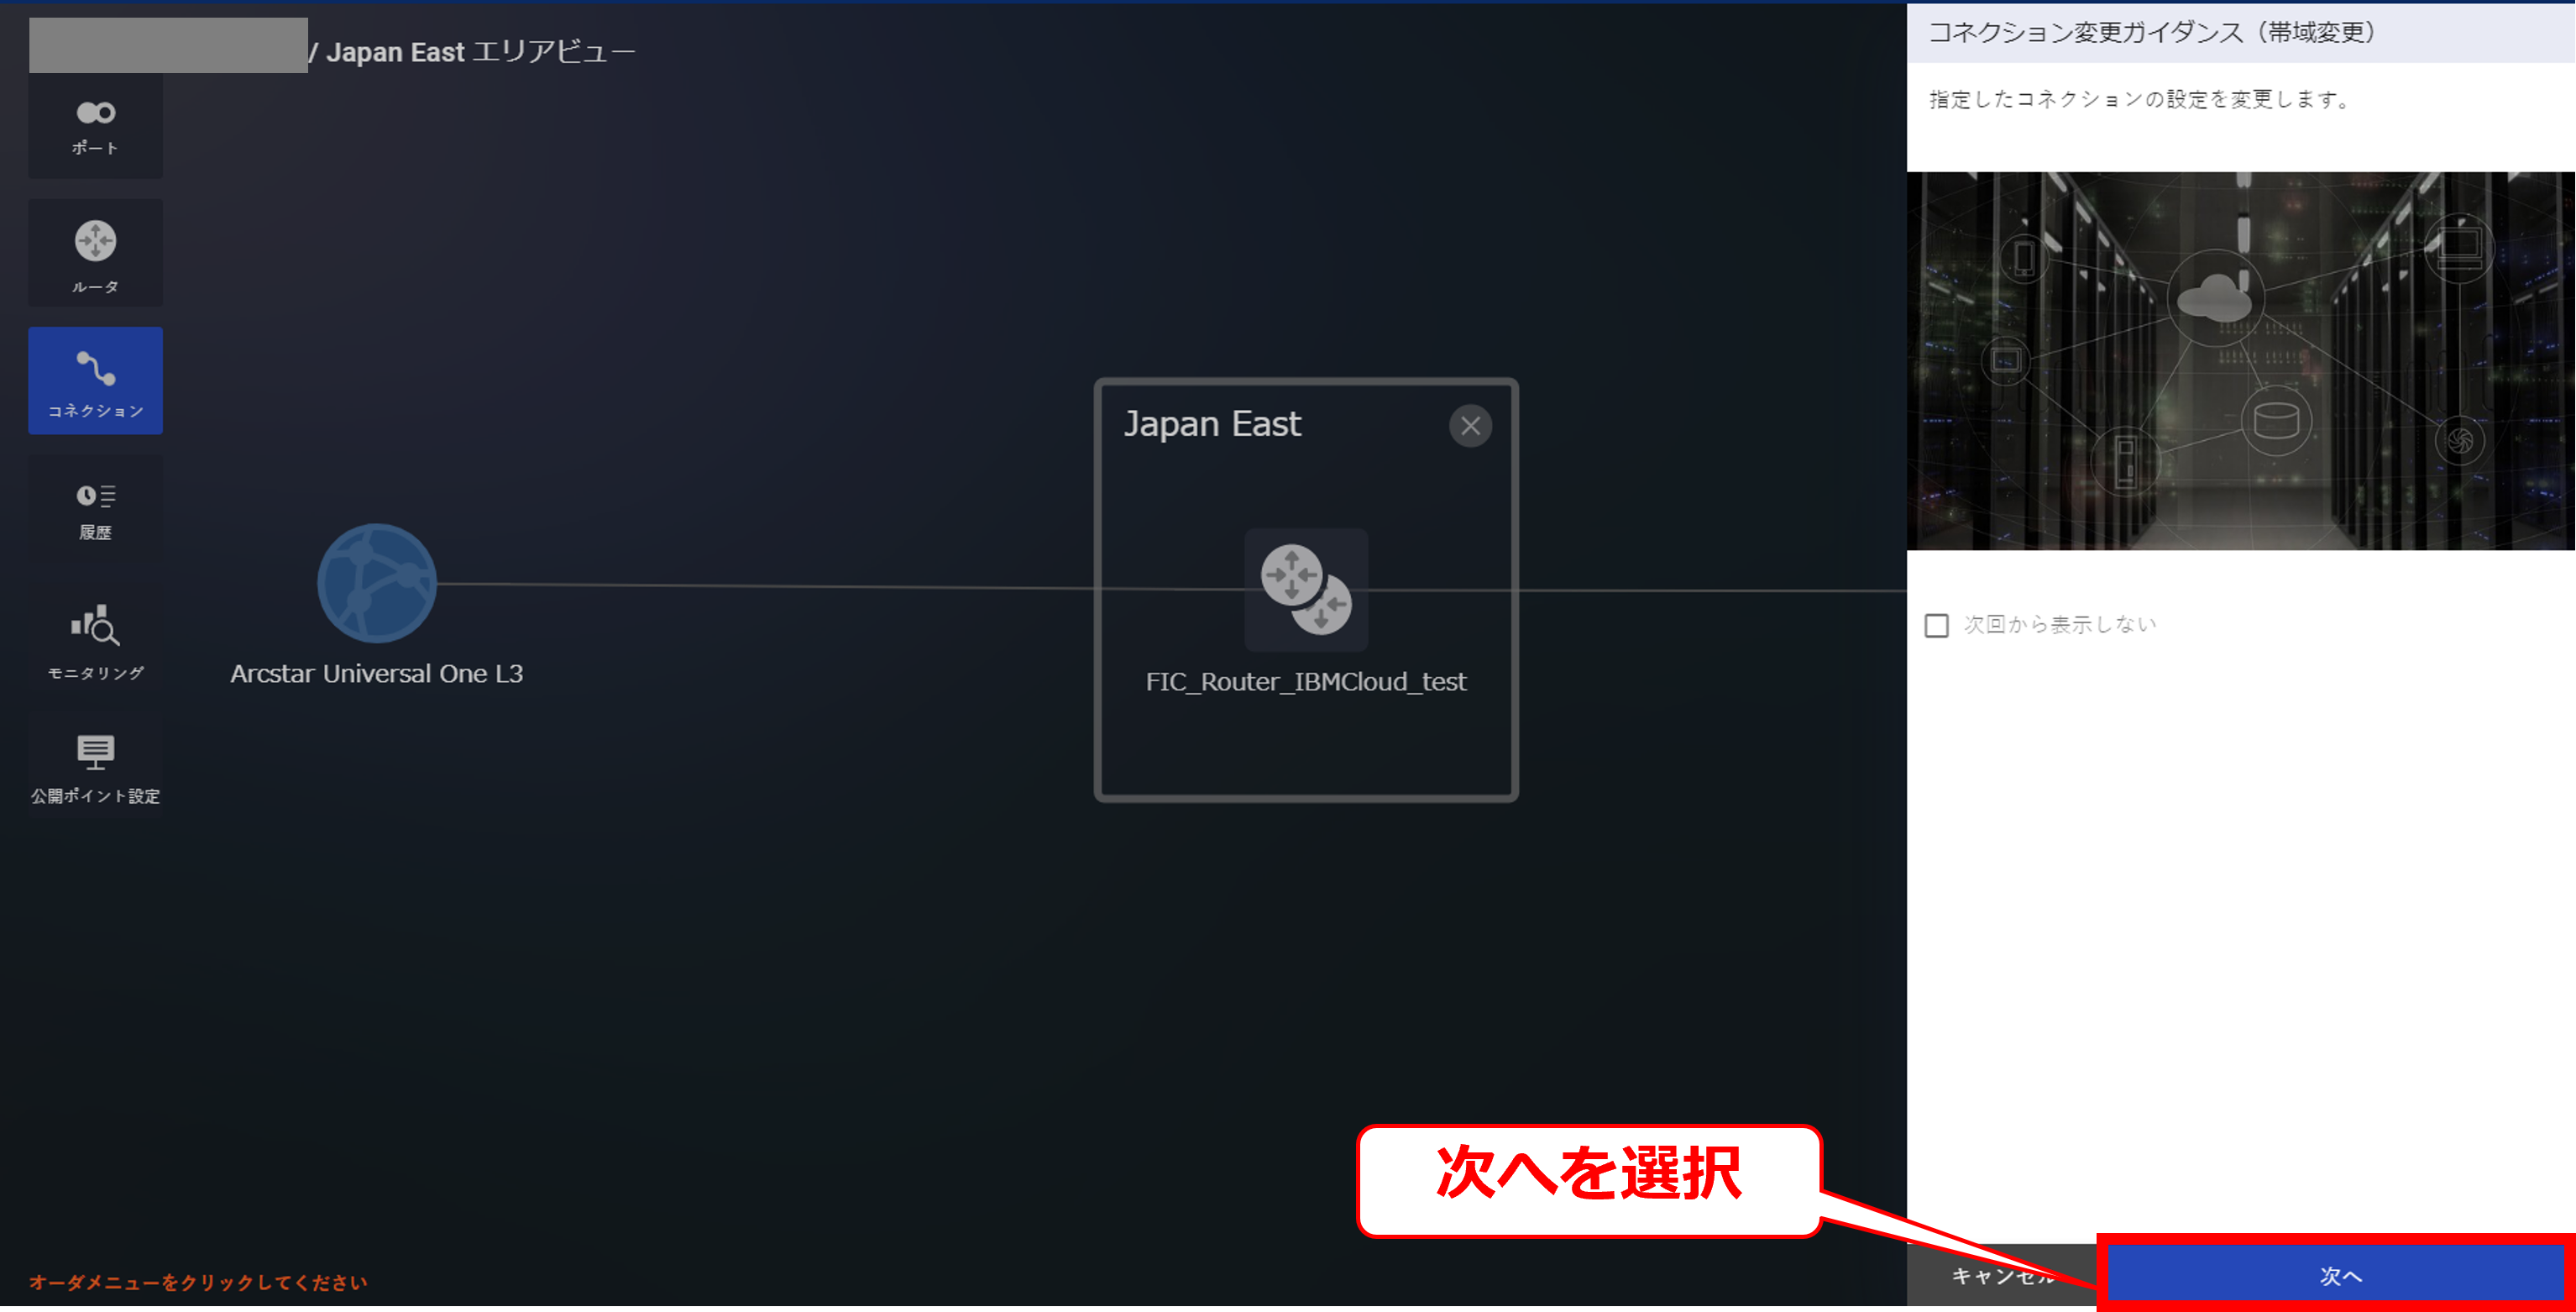
Task: Click the FIC_Router_IBMCloud_test label
Action: pos(1305,682)
